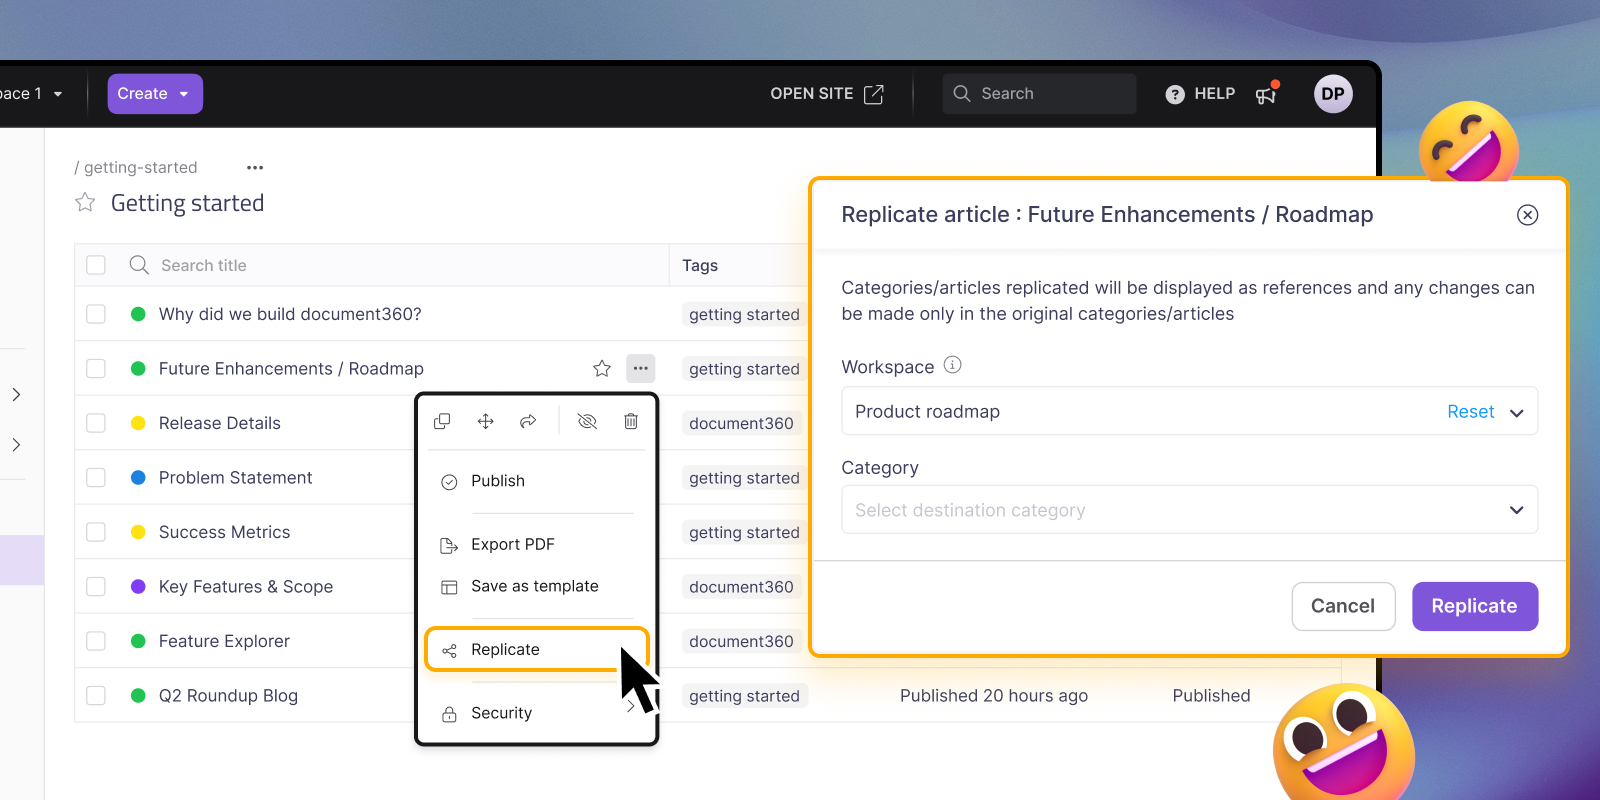1600x800 pixels.
Task: Check the Feature Explorer row checkbox
Action: coord(96,641)
